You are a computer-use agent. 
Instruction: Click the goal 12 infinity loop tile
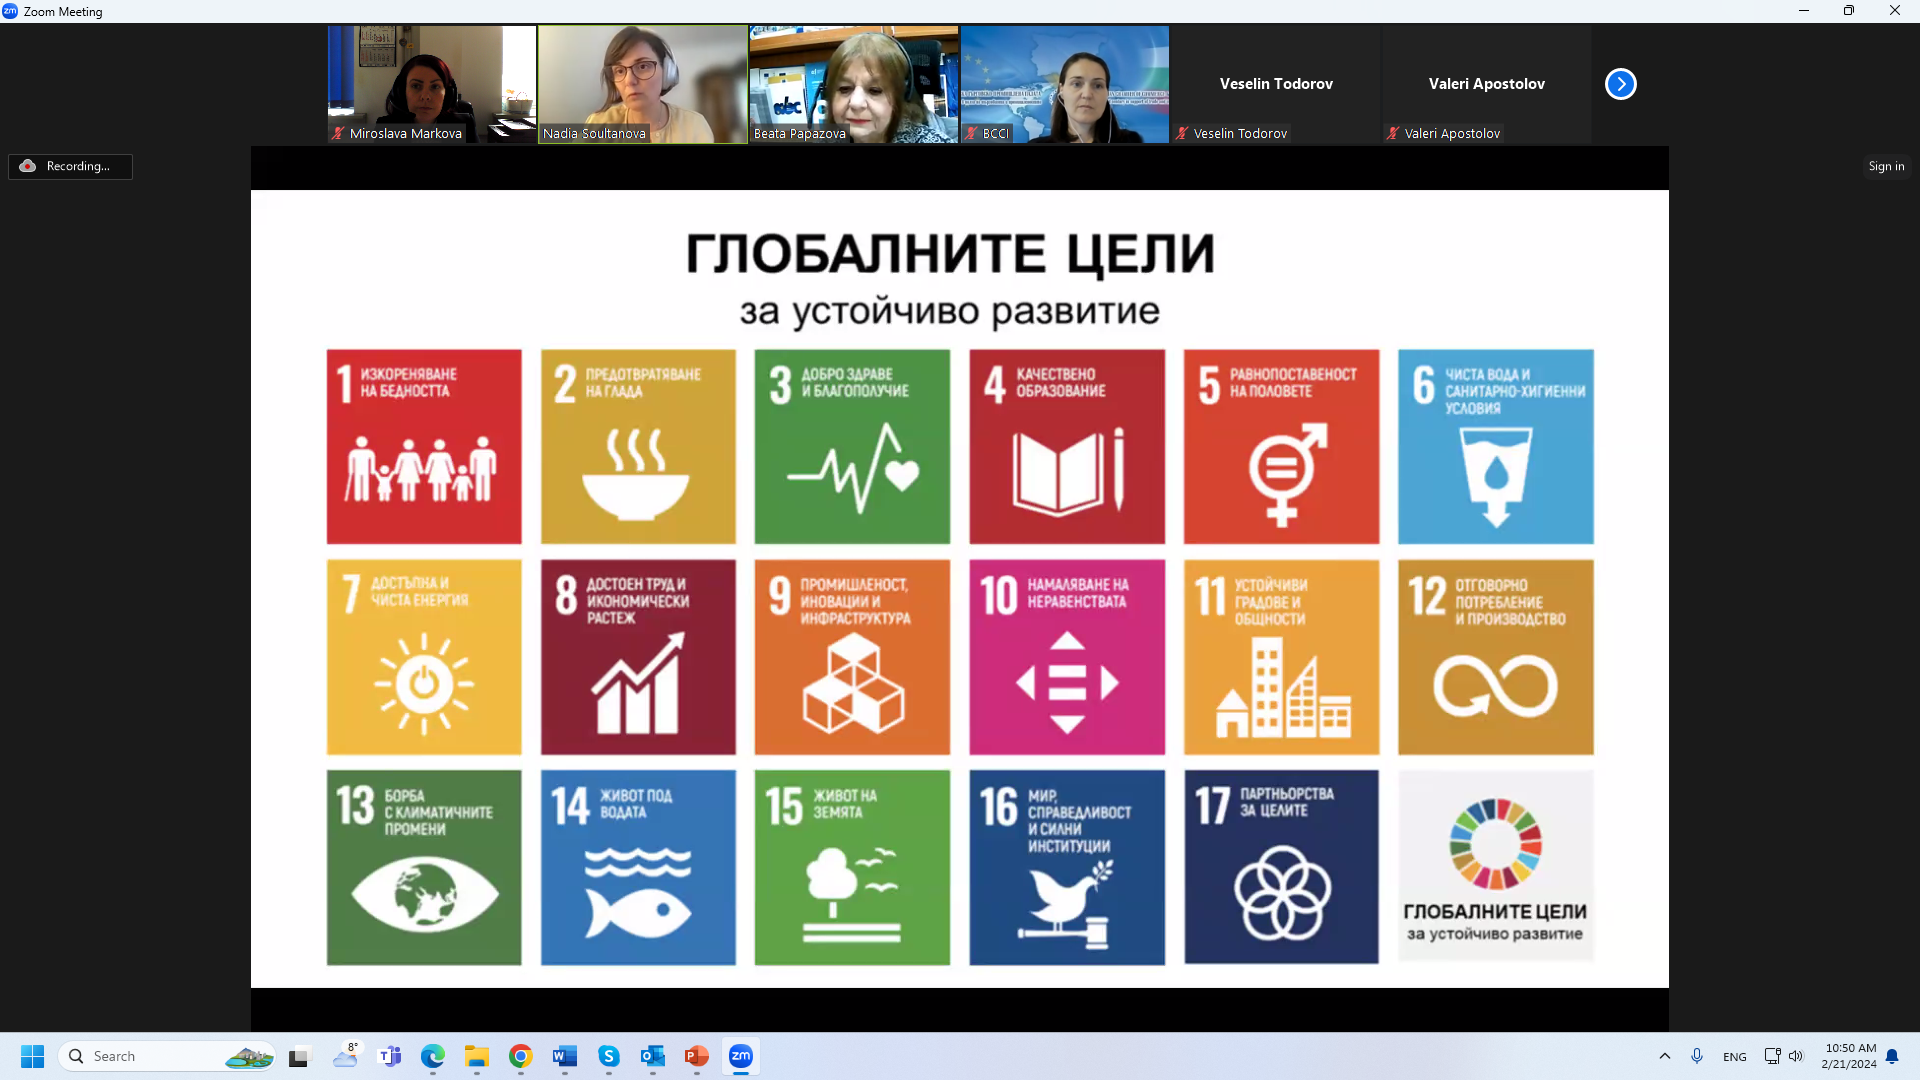(x=1496, y=657)
